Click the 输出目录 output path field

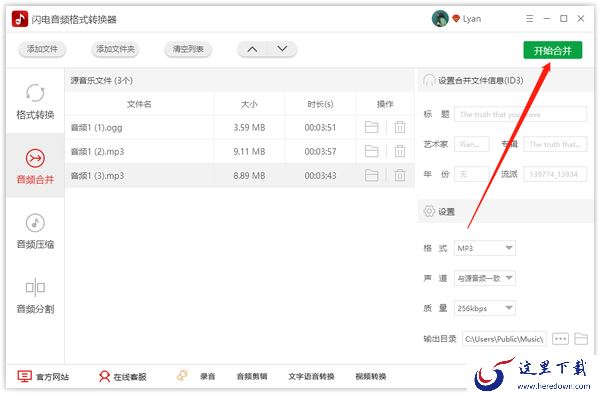click(x=504, y=339)
